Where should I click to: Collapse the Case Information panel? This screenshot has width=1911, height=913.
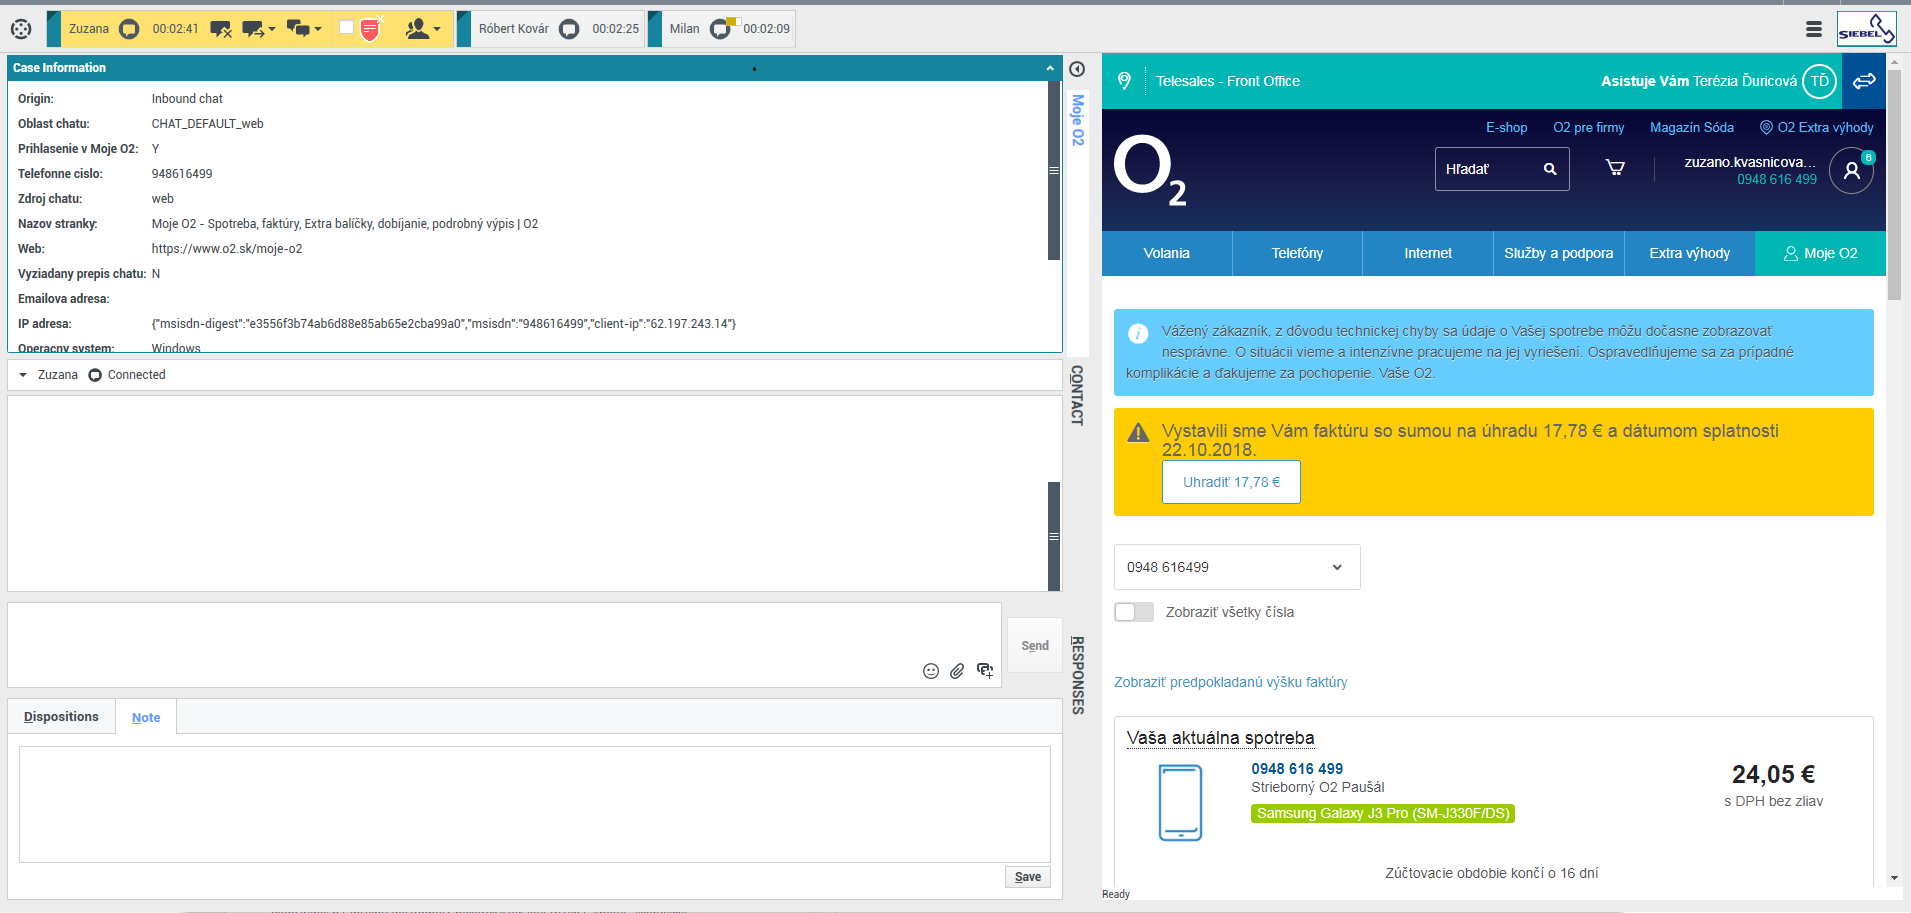1049,67
